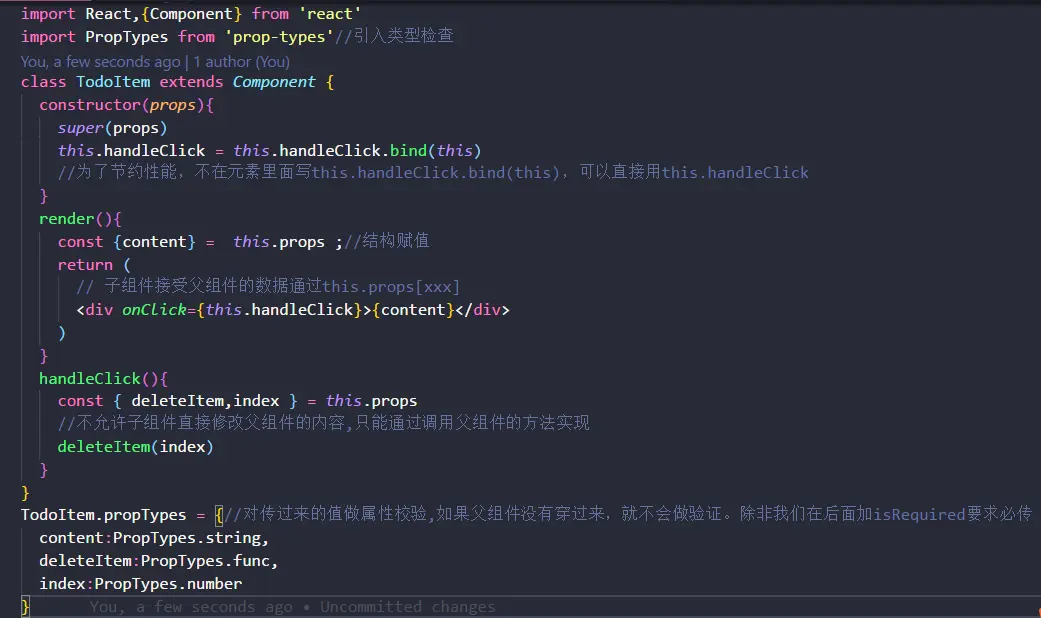Click the constructor keyword
This screenshot has width=1041, height=618.
90,105
